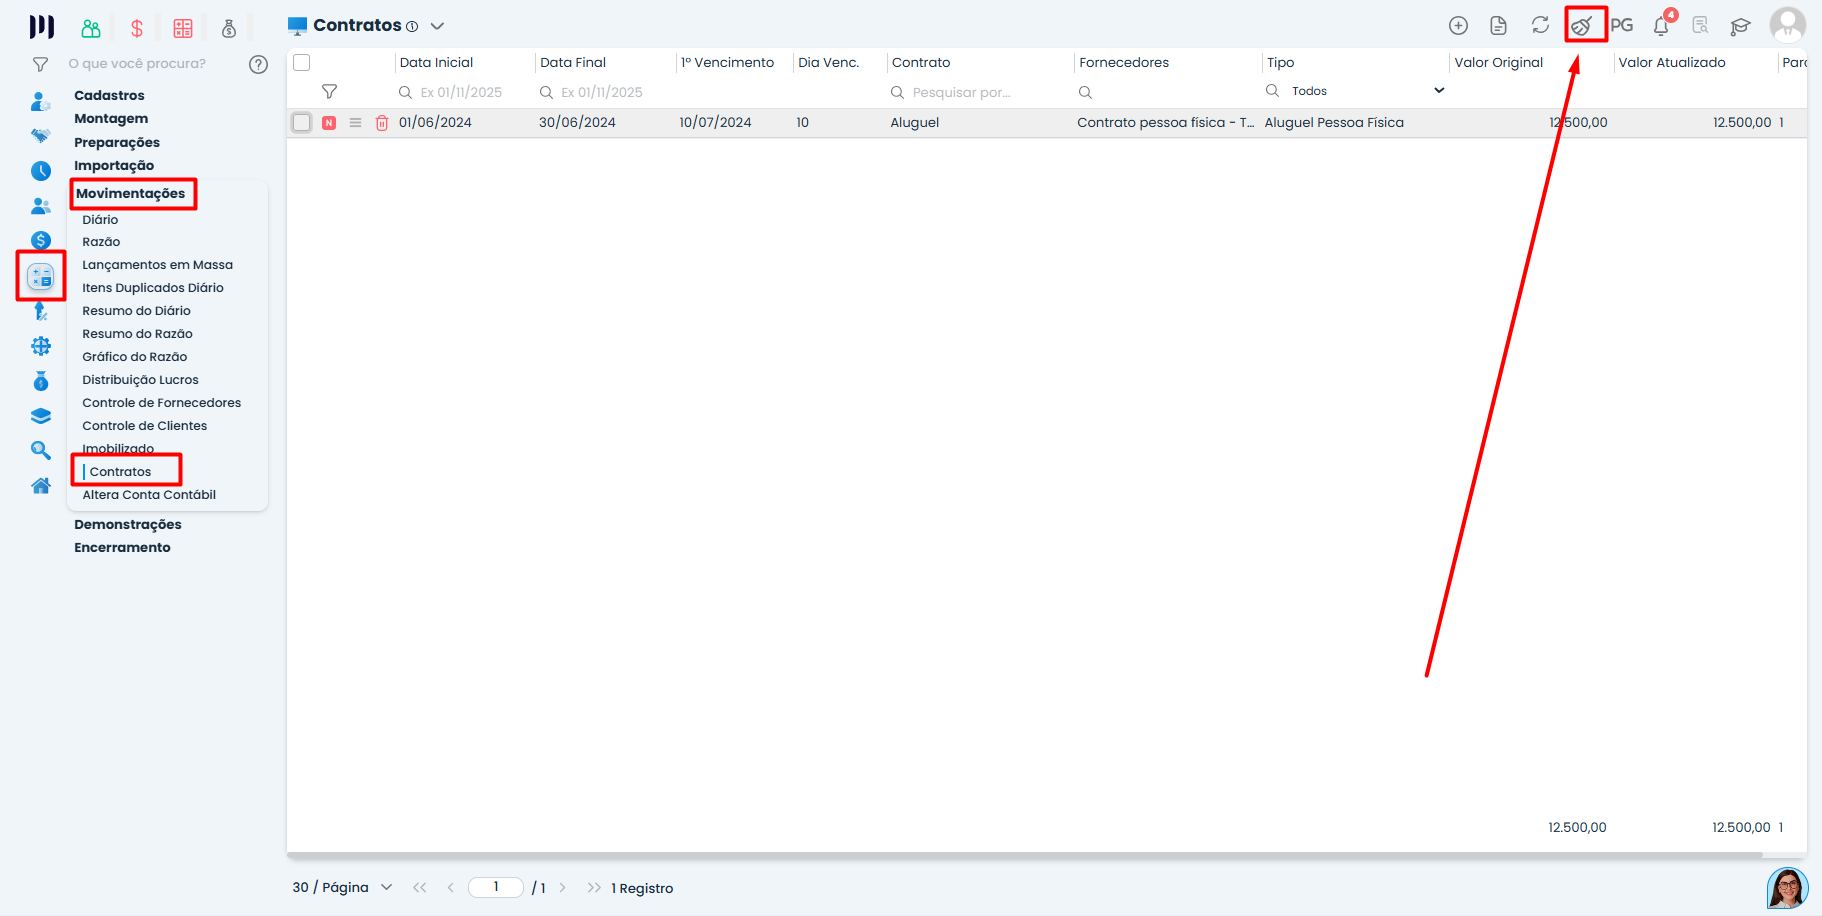
Task: Click the broom clear-filters icon
Action: (x=1583, y=26)
